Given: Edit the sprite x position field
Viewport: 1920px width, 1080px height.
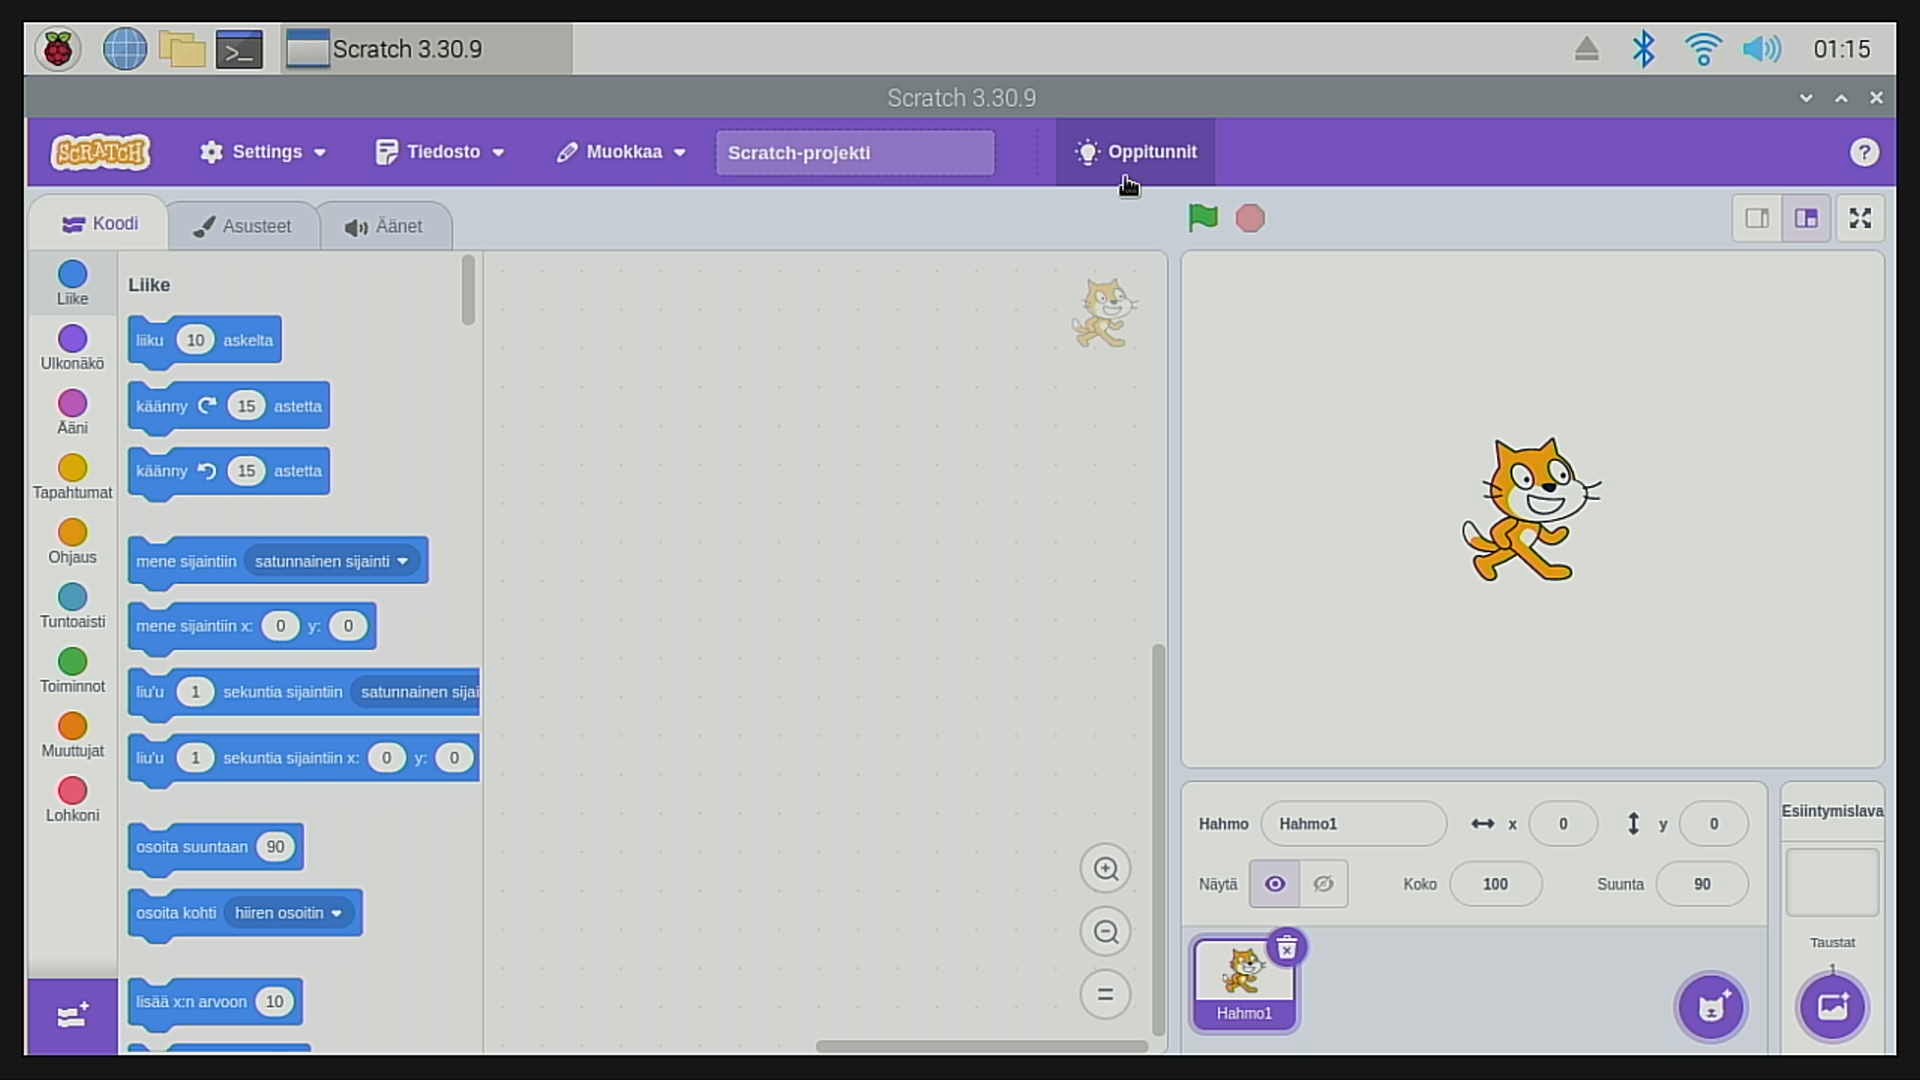Looking at the screenshot, I should [x=1563, y=824].
